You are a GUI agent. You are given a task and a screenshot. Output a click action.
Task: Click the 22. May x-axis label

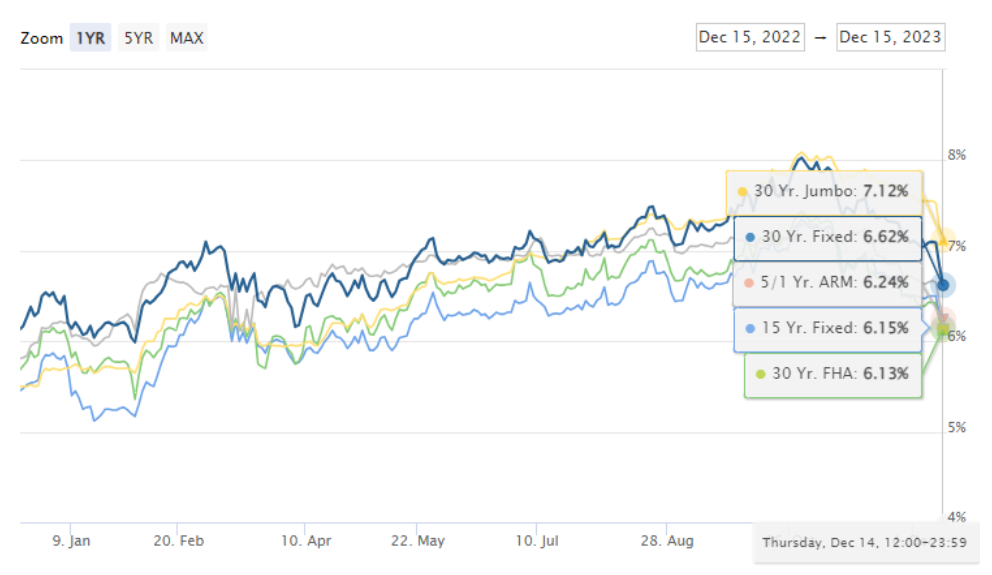point(418,541)
